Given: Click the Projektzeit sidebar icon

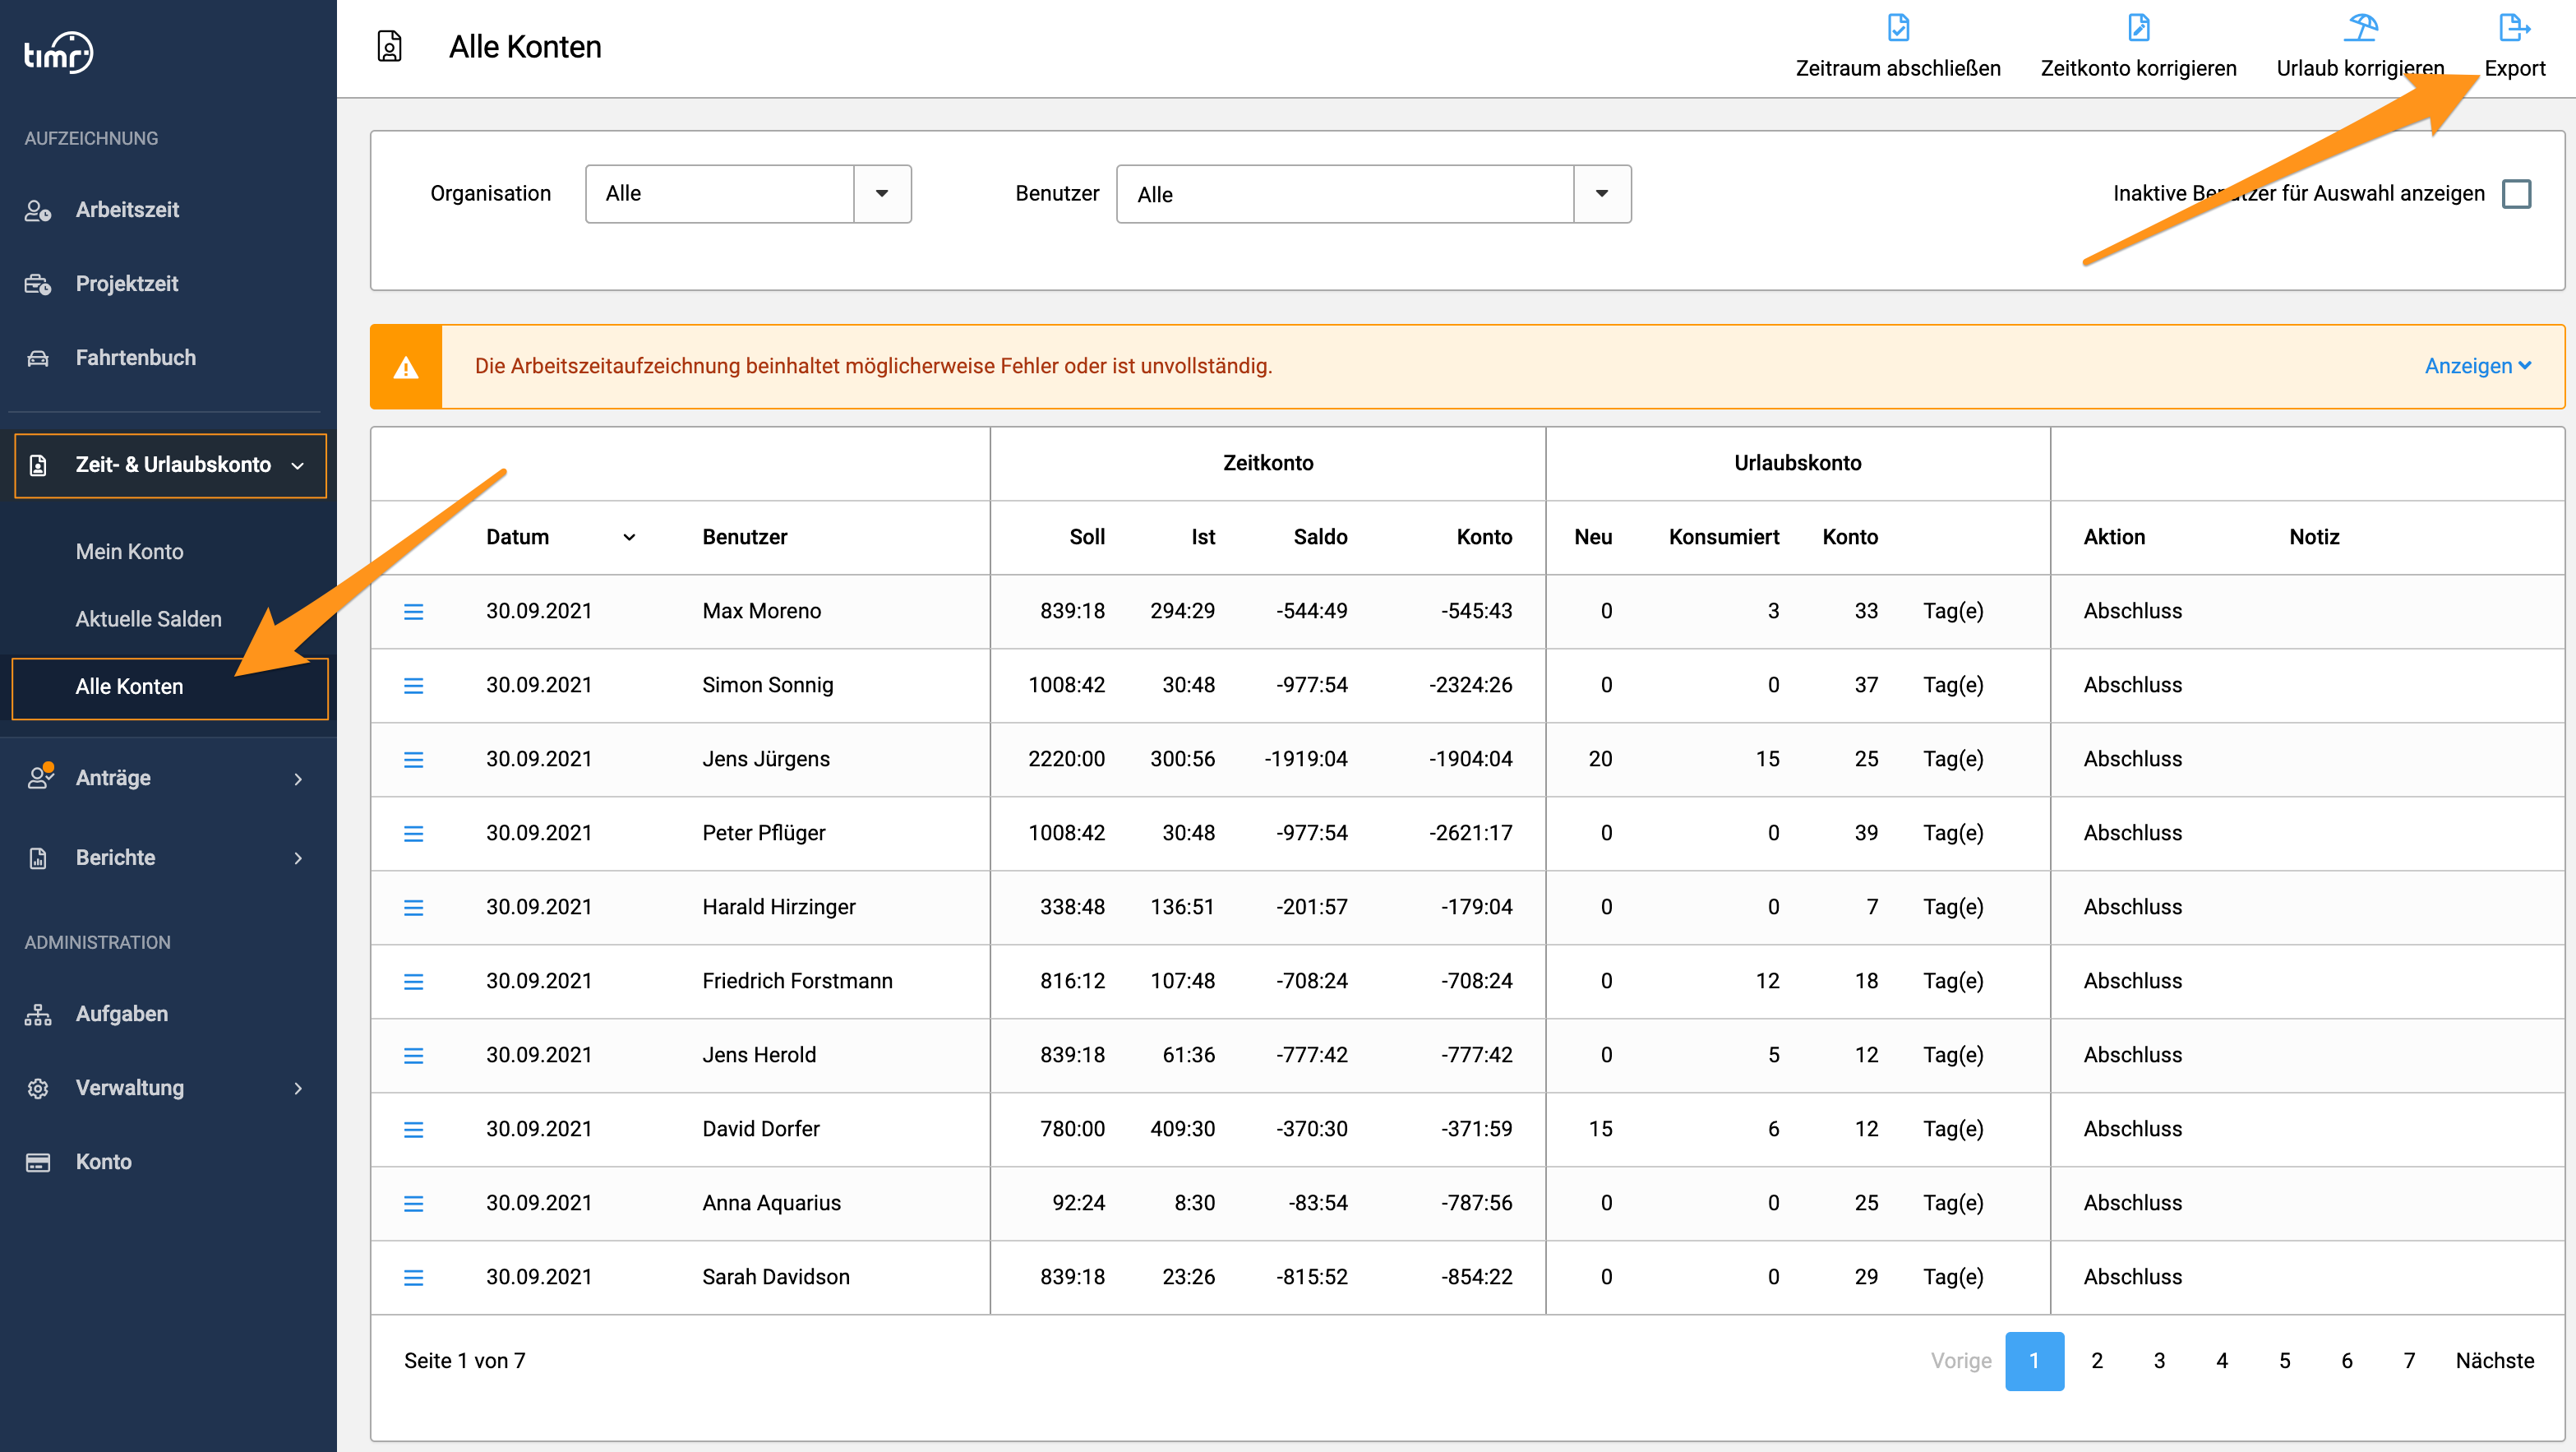Looking at the screenshot, I should click(x=38, y=285).
